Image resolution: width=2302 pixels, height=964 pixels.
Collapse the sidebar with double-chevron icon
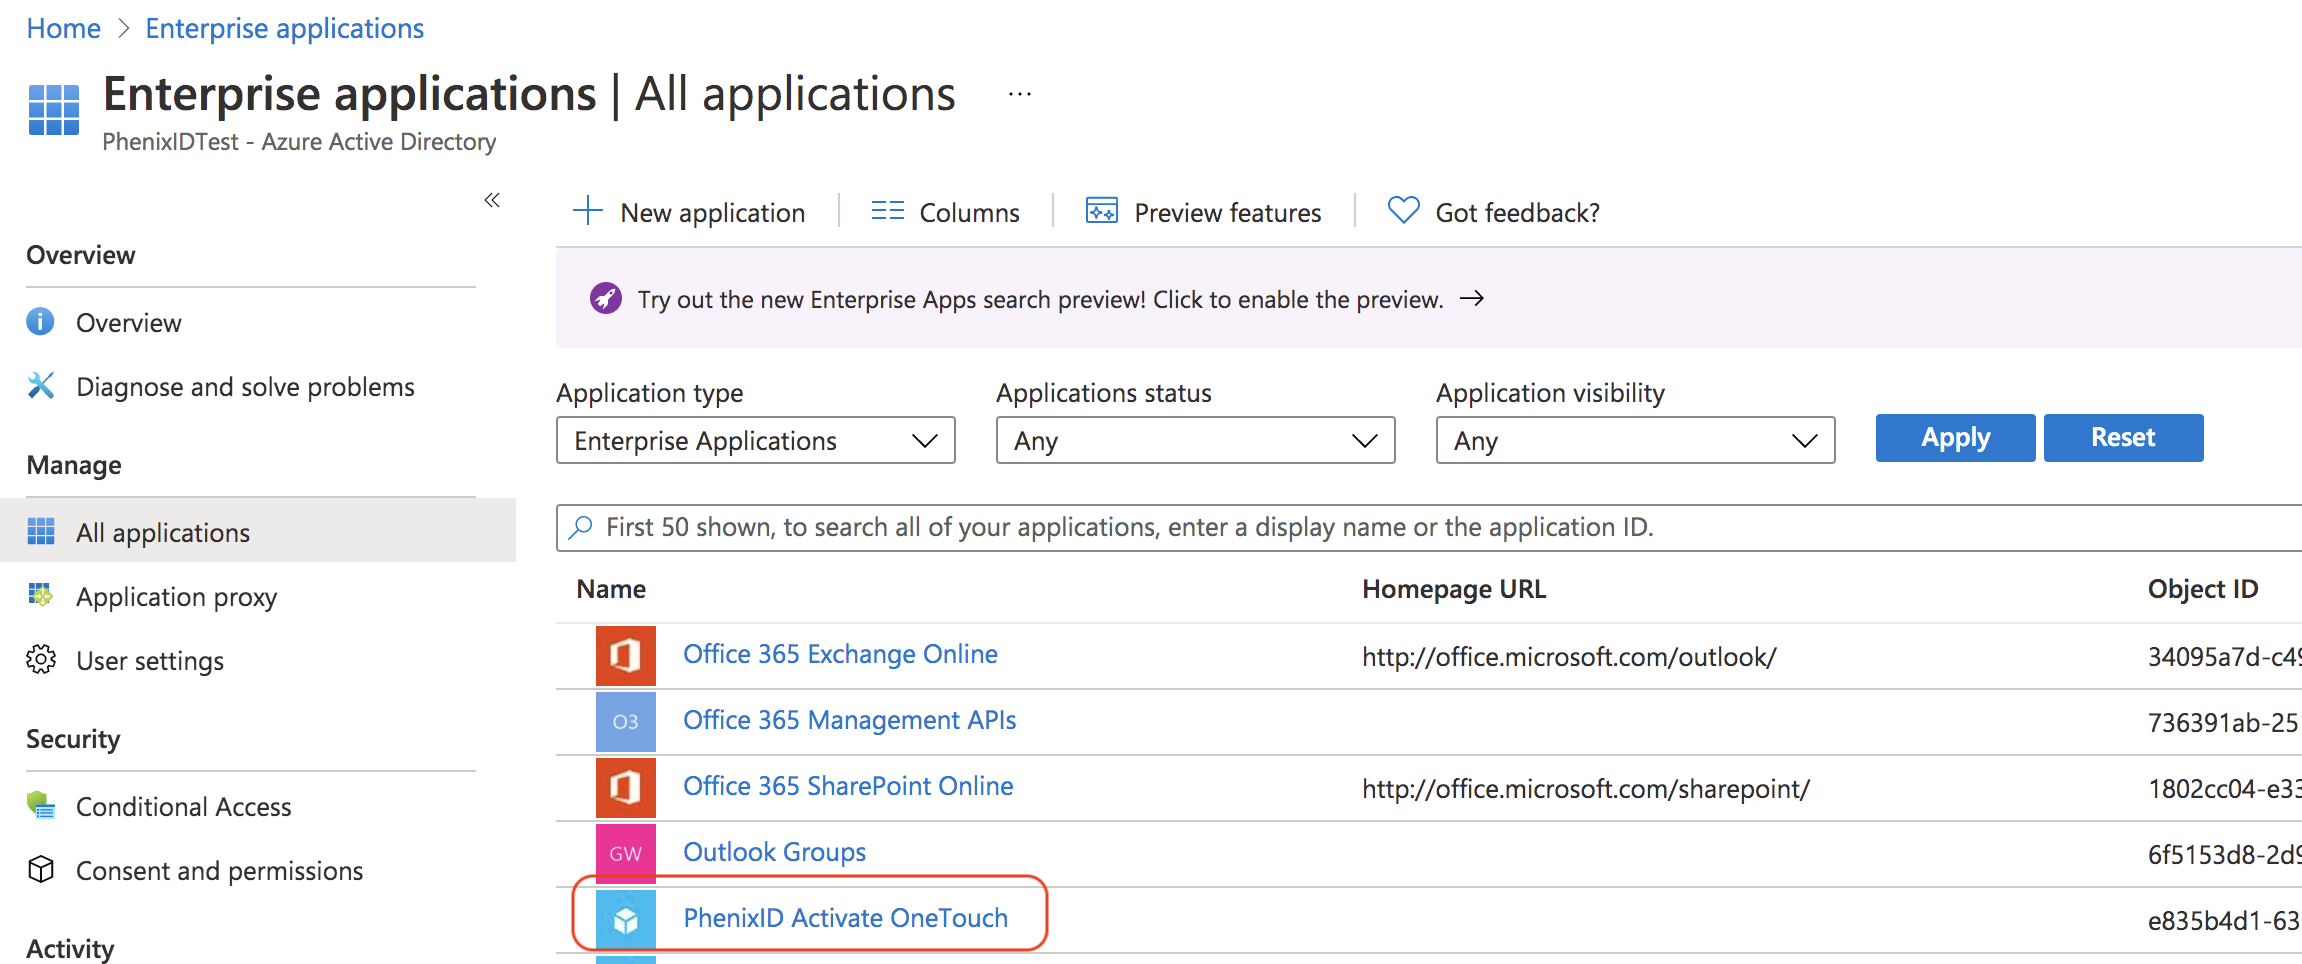pyautogui.click(x=492, y=200)
